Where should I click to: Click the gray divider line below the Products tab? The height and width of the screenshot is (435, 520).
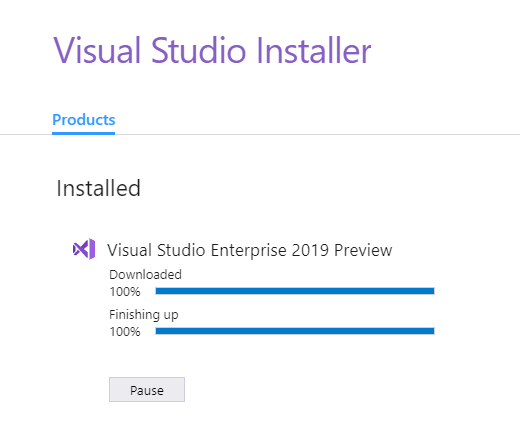(x=317, y=135)
